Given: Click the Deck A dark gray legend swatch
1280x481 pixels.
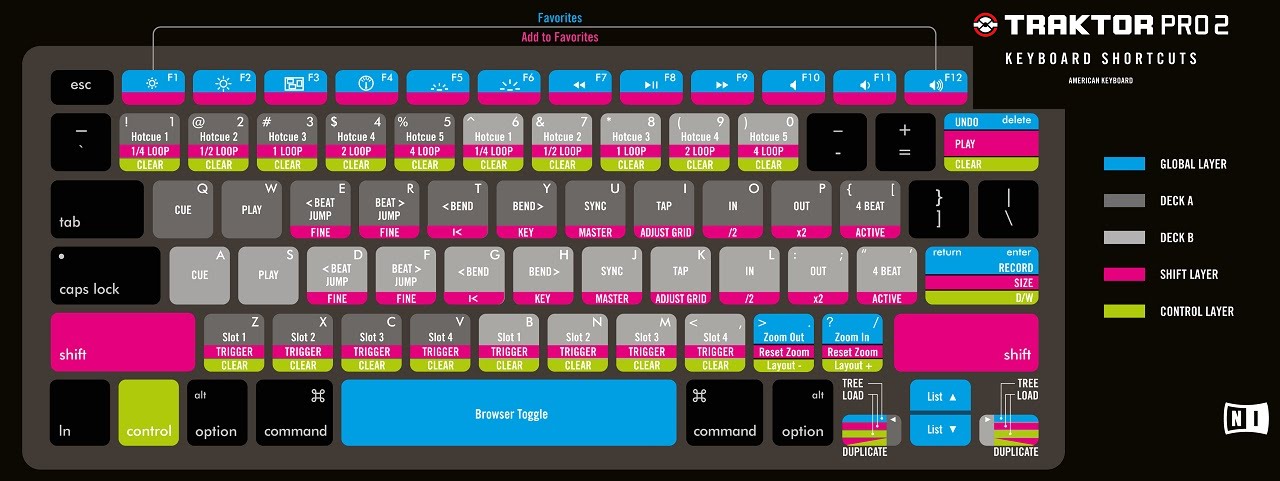Looking at the screenshot, I should 1124,201.
